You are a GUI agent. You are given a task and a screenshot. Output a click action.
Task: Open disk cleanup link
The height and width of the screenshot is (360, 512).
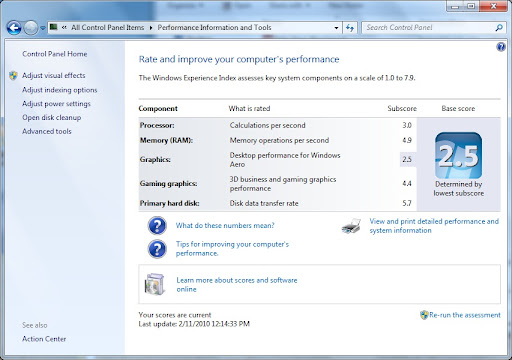click(52, 118)
